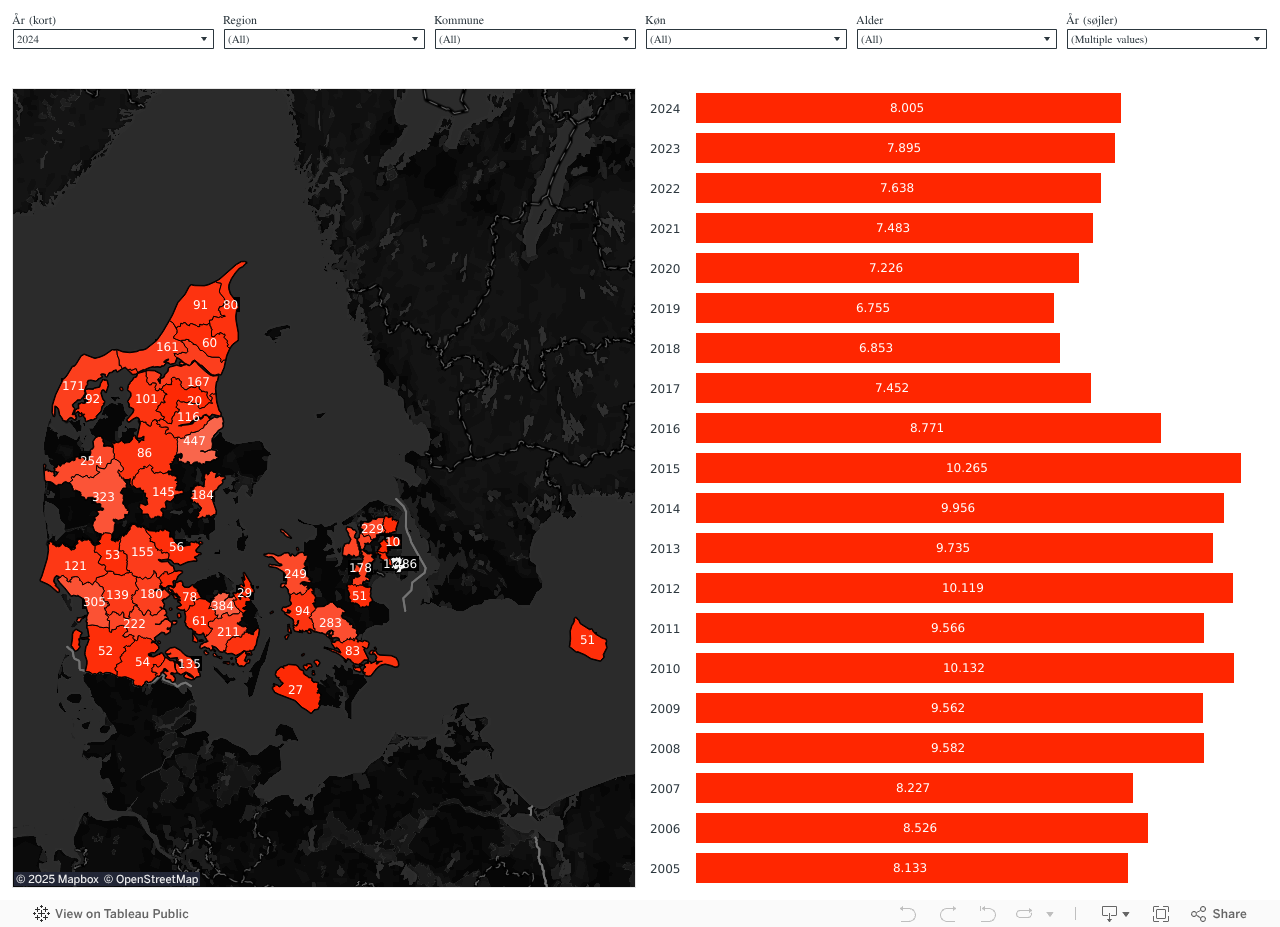
Task: Click the map municipality labeled 184
Action: point(203,495)
